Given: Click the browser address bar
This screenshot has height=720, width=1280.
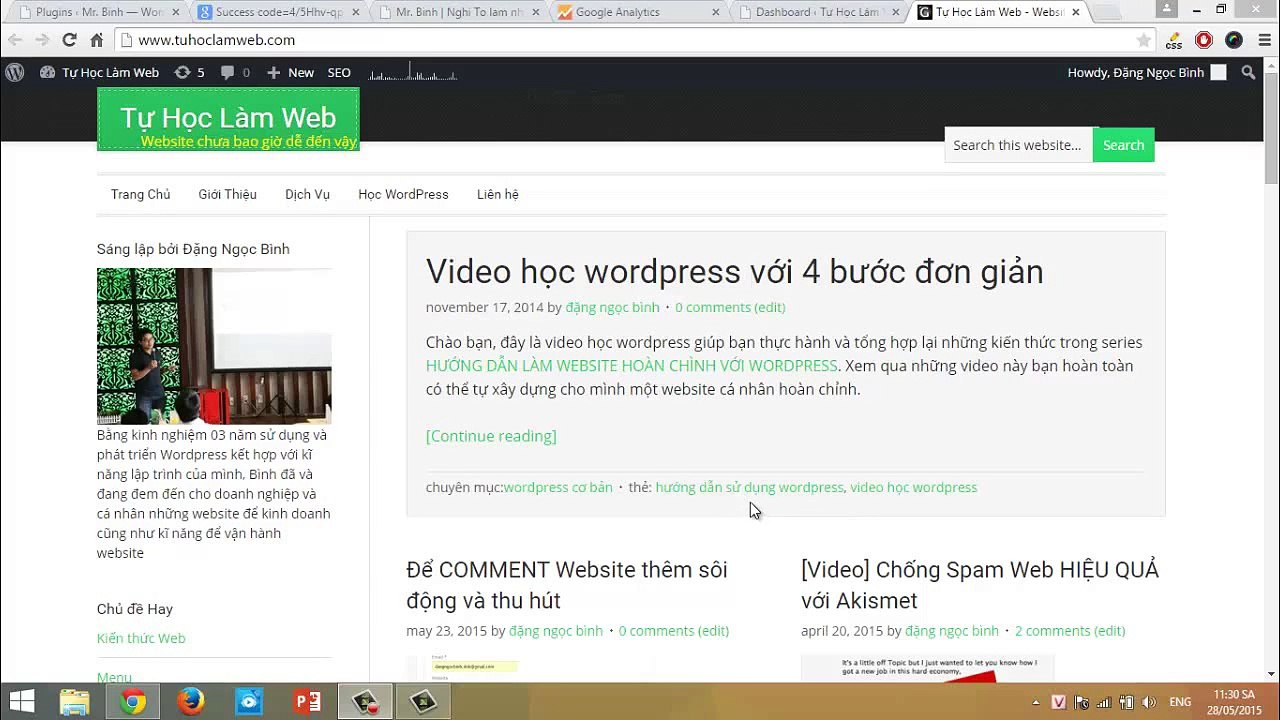Looking at the screenshot, I should pos(632,40).
